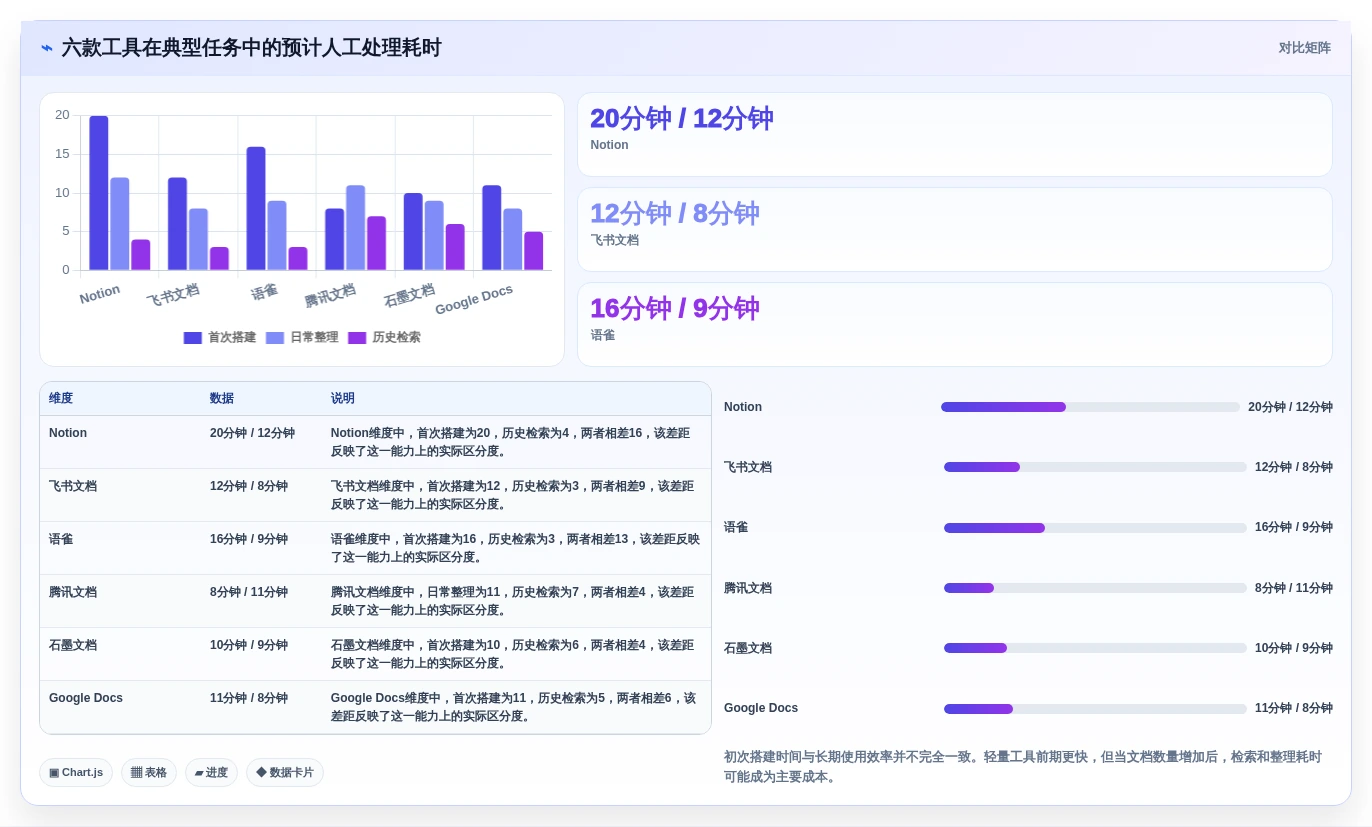The width and height of the screenshot is (1372, 827).
Task: Click progress value 10分钟 / 9分钟 for 石墨文档
Action: pos(1294,648)
